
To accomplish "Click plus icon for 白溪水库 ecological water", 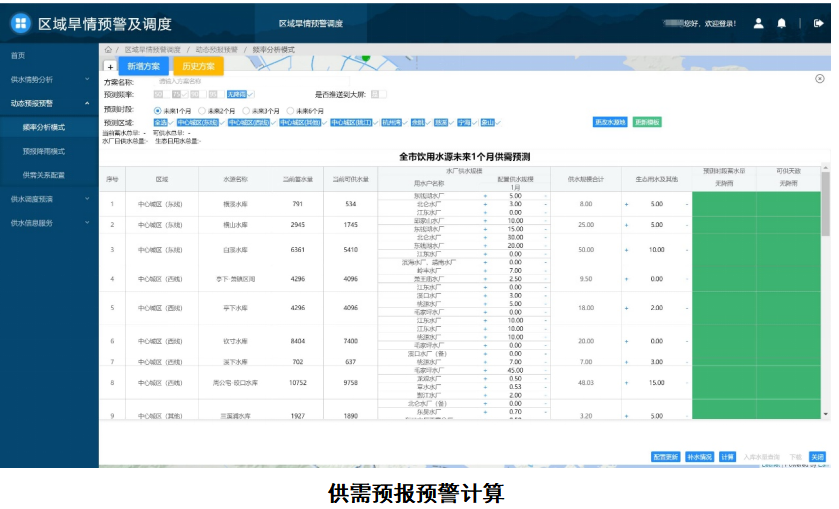I will (x=627, y=250).
